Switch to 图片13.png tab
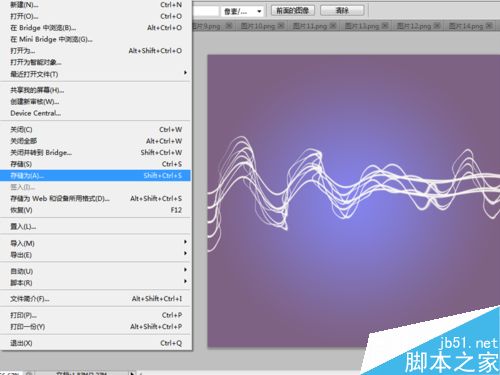This screenshot has width=500, height=375. [362, 26]
